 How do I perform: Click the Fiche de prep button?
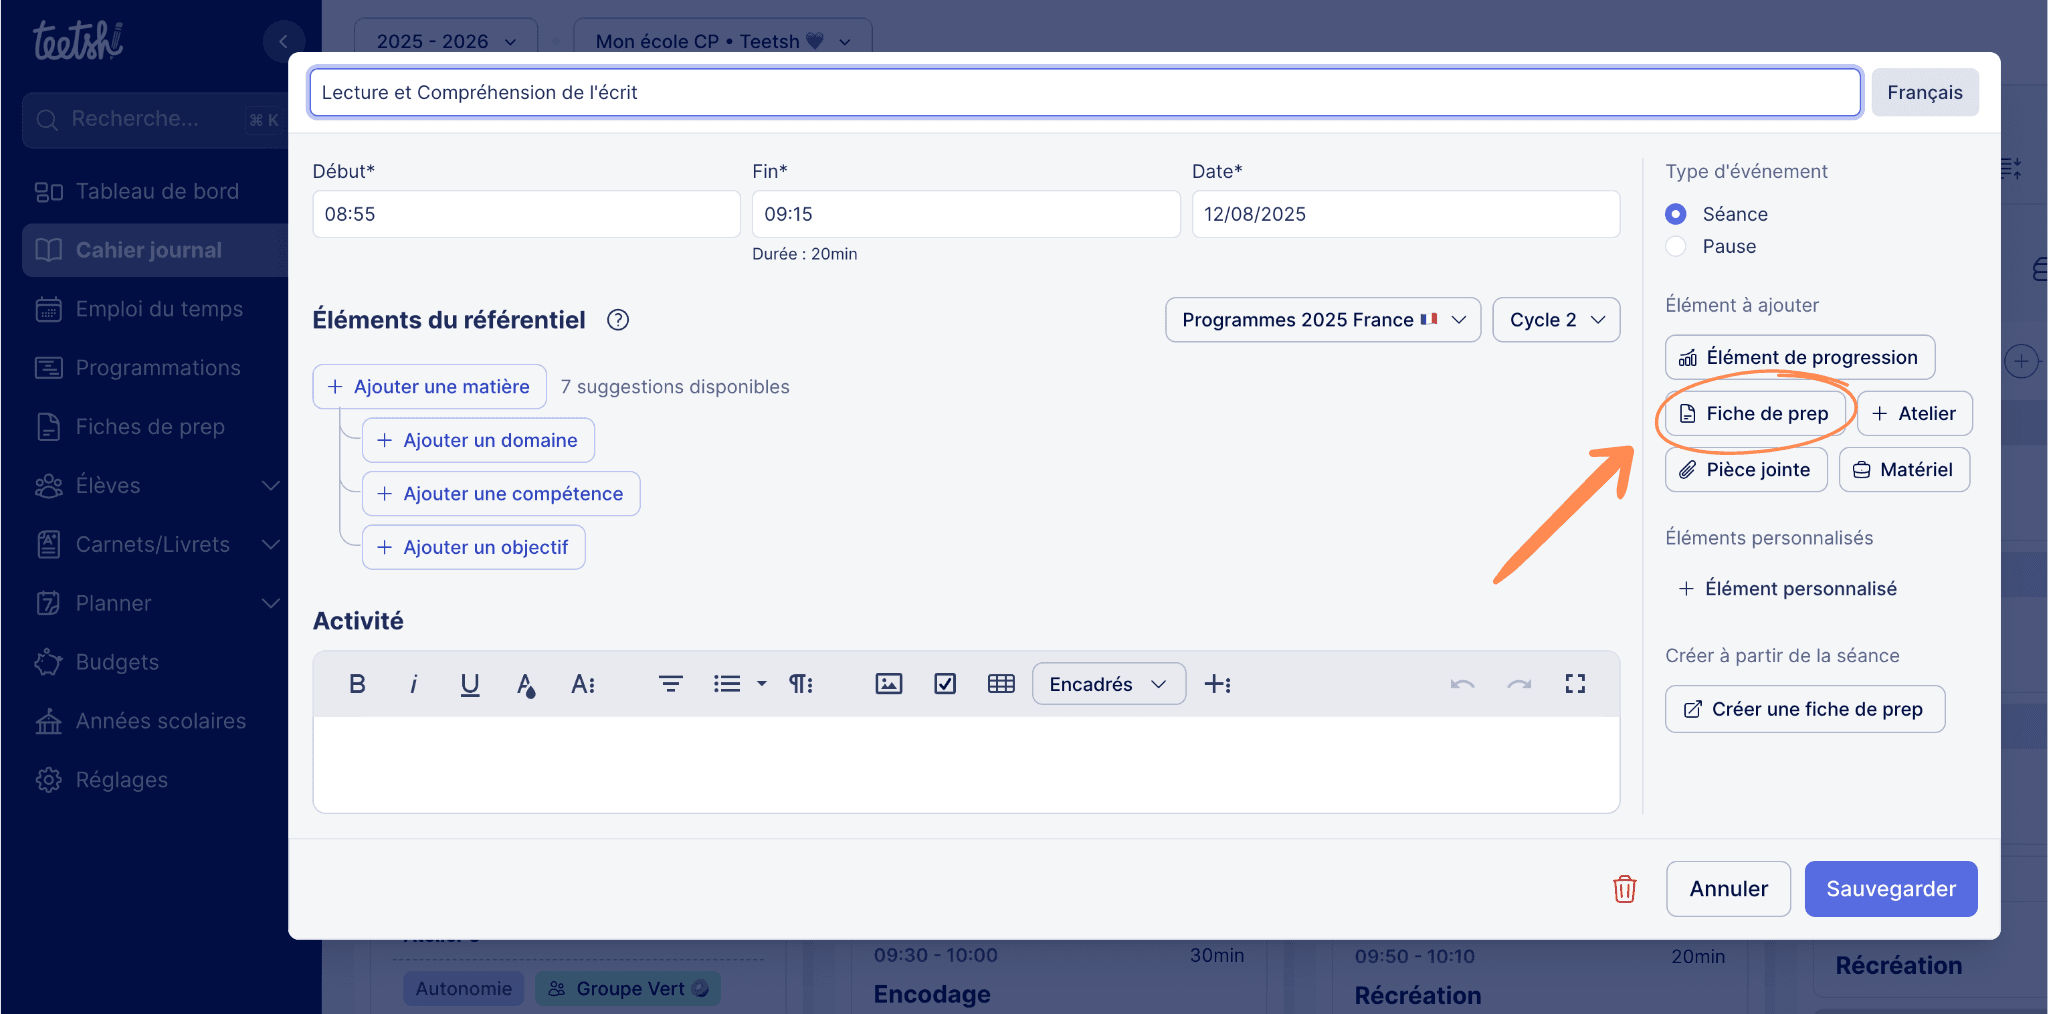coord(1755,414)
